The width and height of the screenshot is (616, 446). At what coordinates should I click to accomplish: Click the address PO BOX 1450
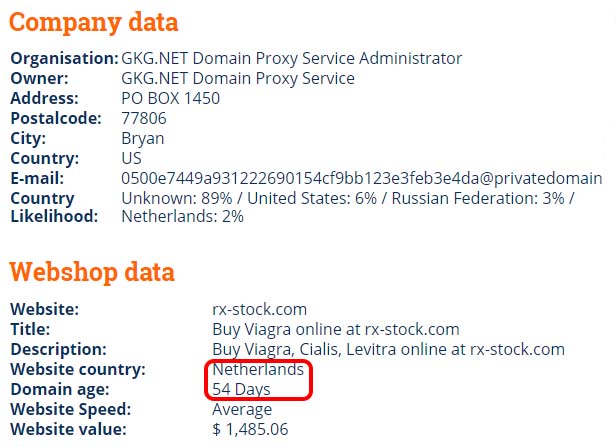tap(170, 98)
